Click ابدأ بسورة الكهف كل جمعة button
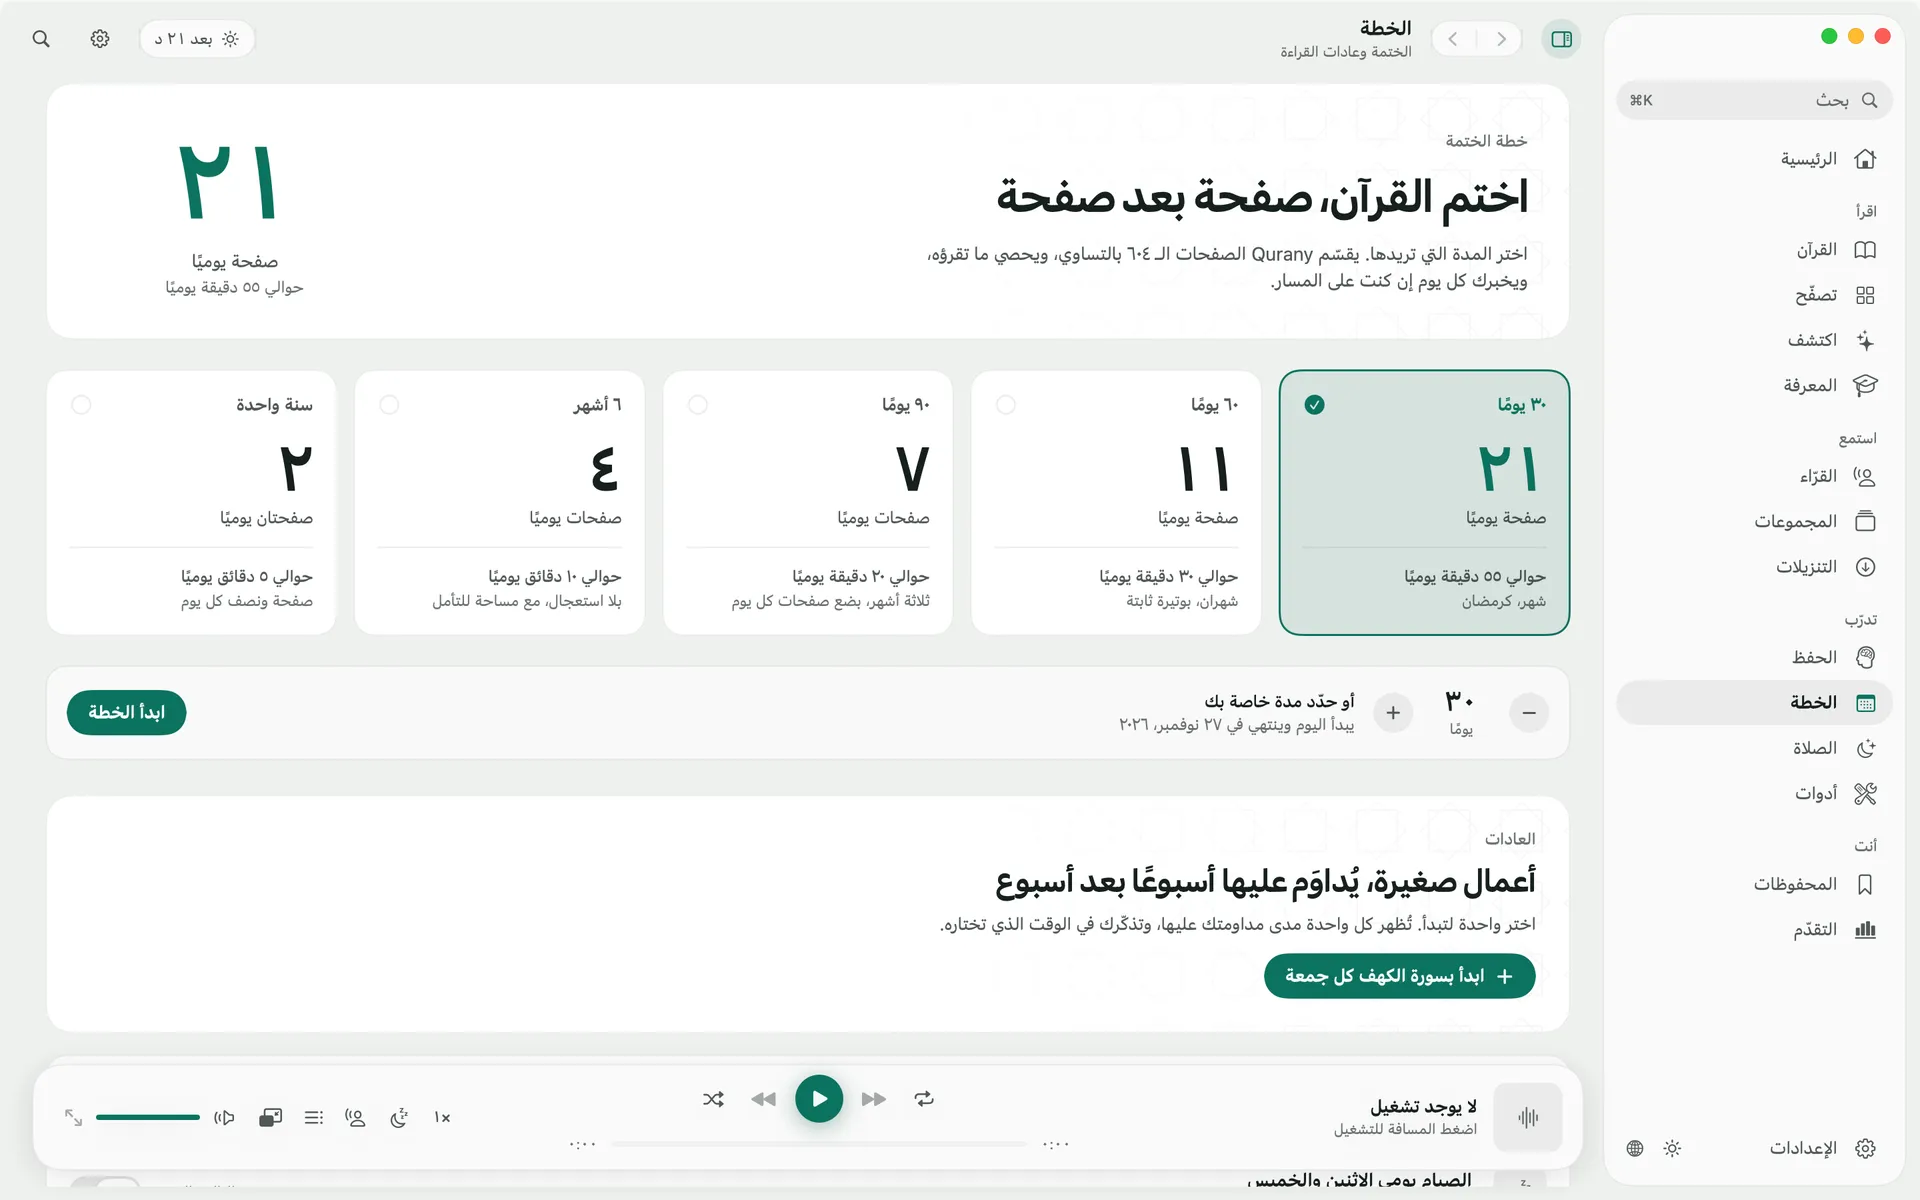Viewport: 1920px width, 1200px height. [x=1399, y=976]
